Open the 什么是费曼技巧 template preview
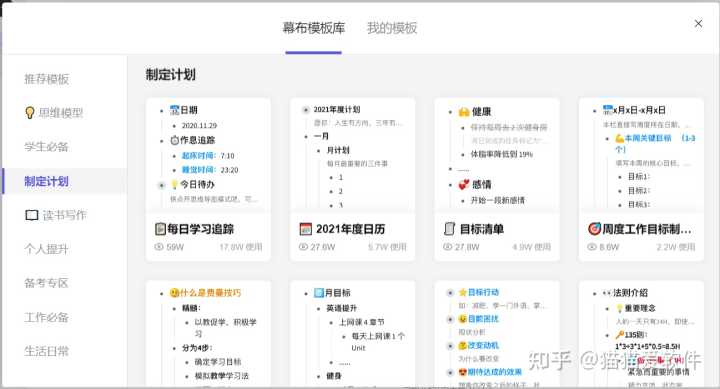Image resolution: width=720 pixels, height=389 pixels. pos(208,333)
